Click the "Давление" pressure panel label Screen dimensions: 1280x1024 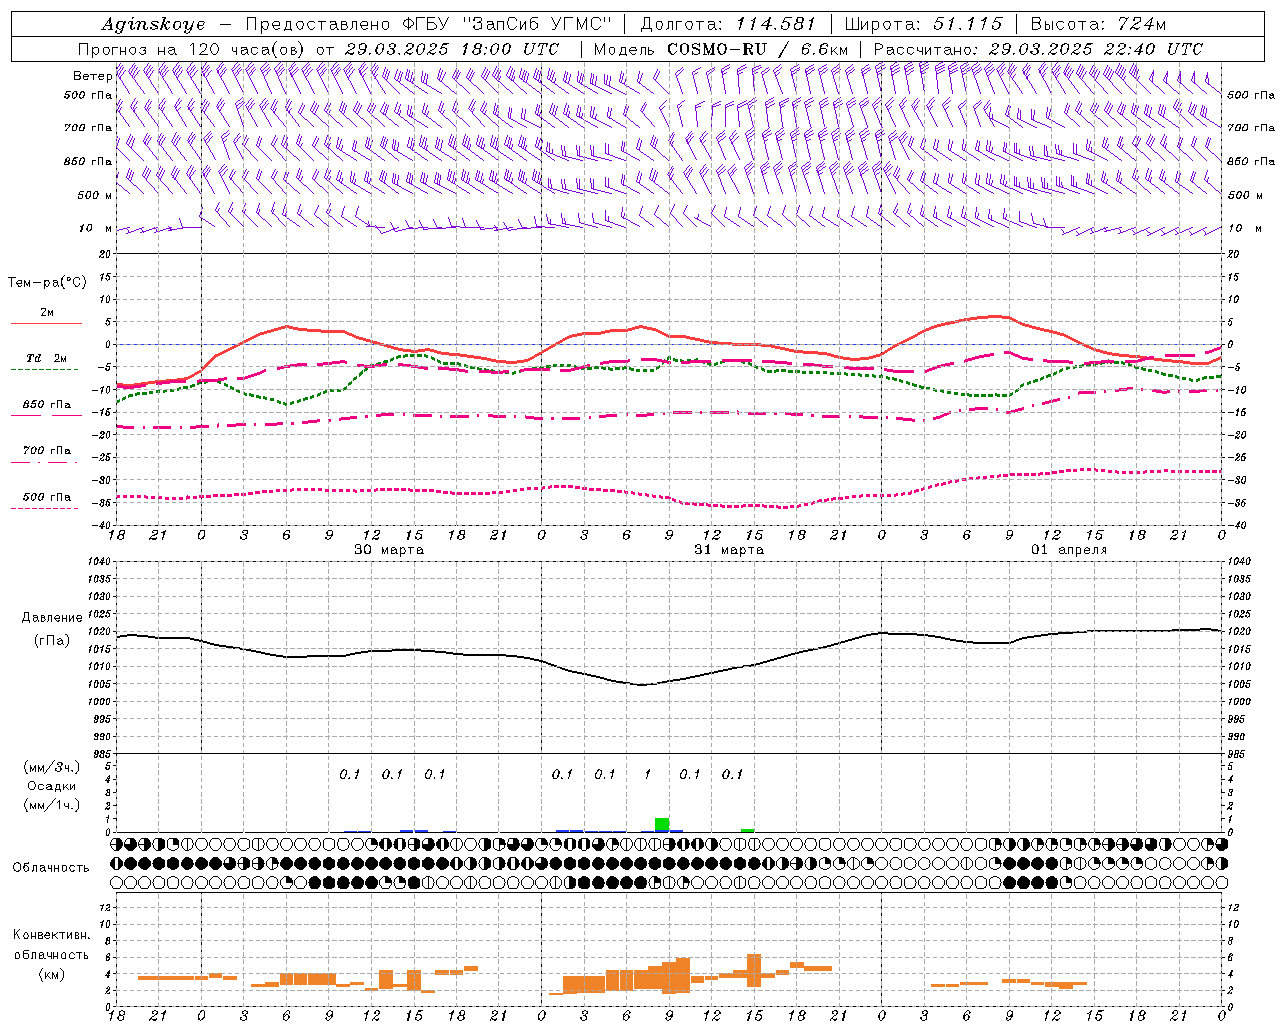[52, 618]
